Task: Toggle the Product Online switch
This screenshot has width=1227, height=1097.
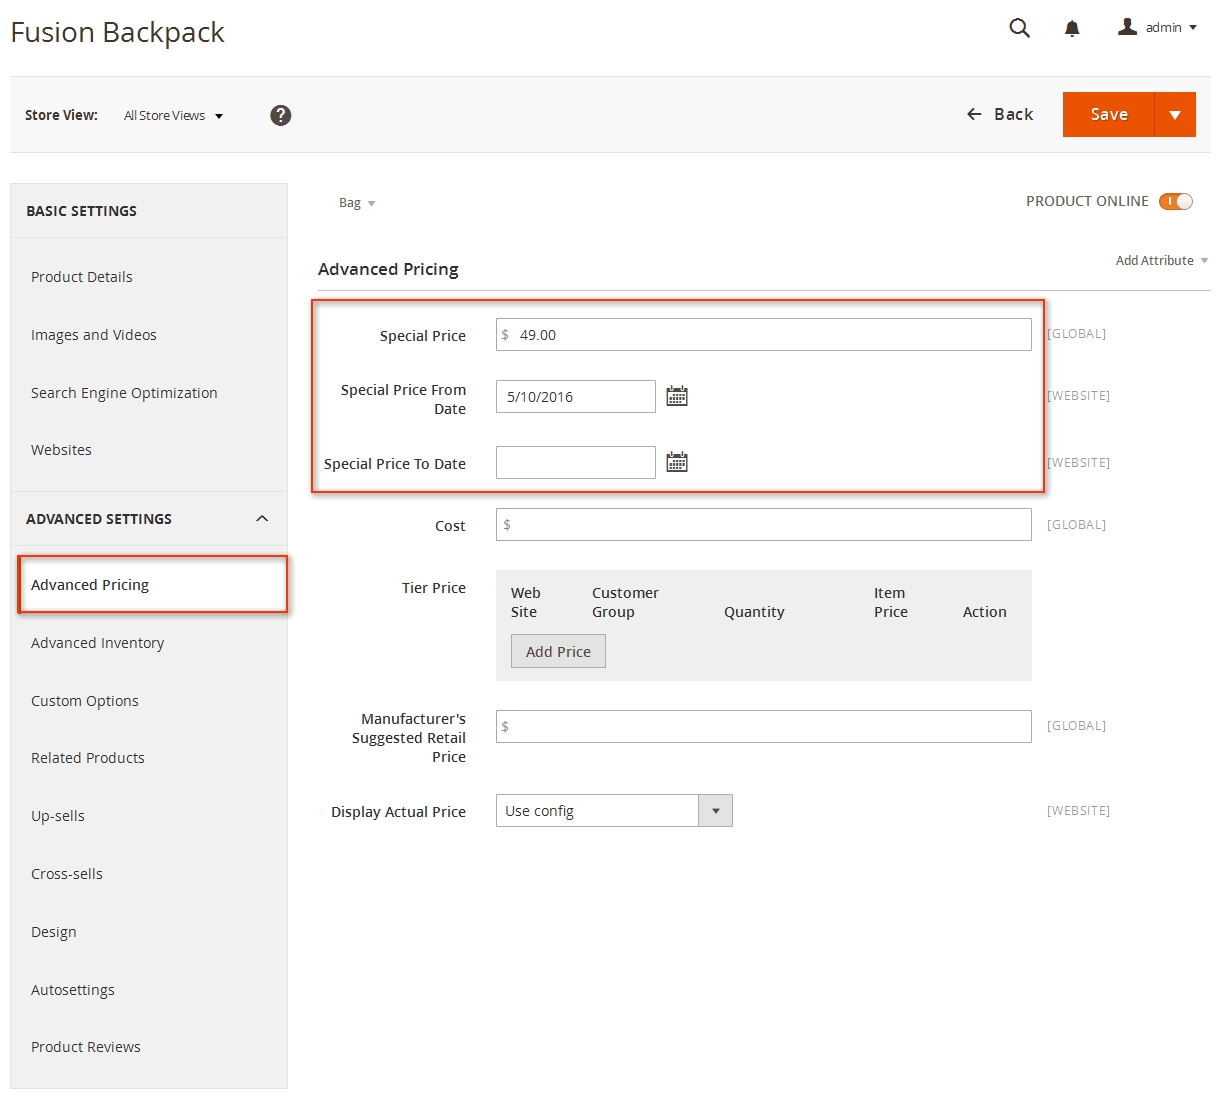Action: coord(1176,201)
